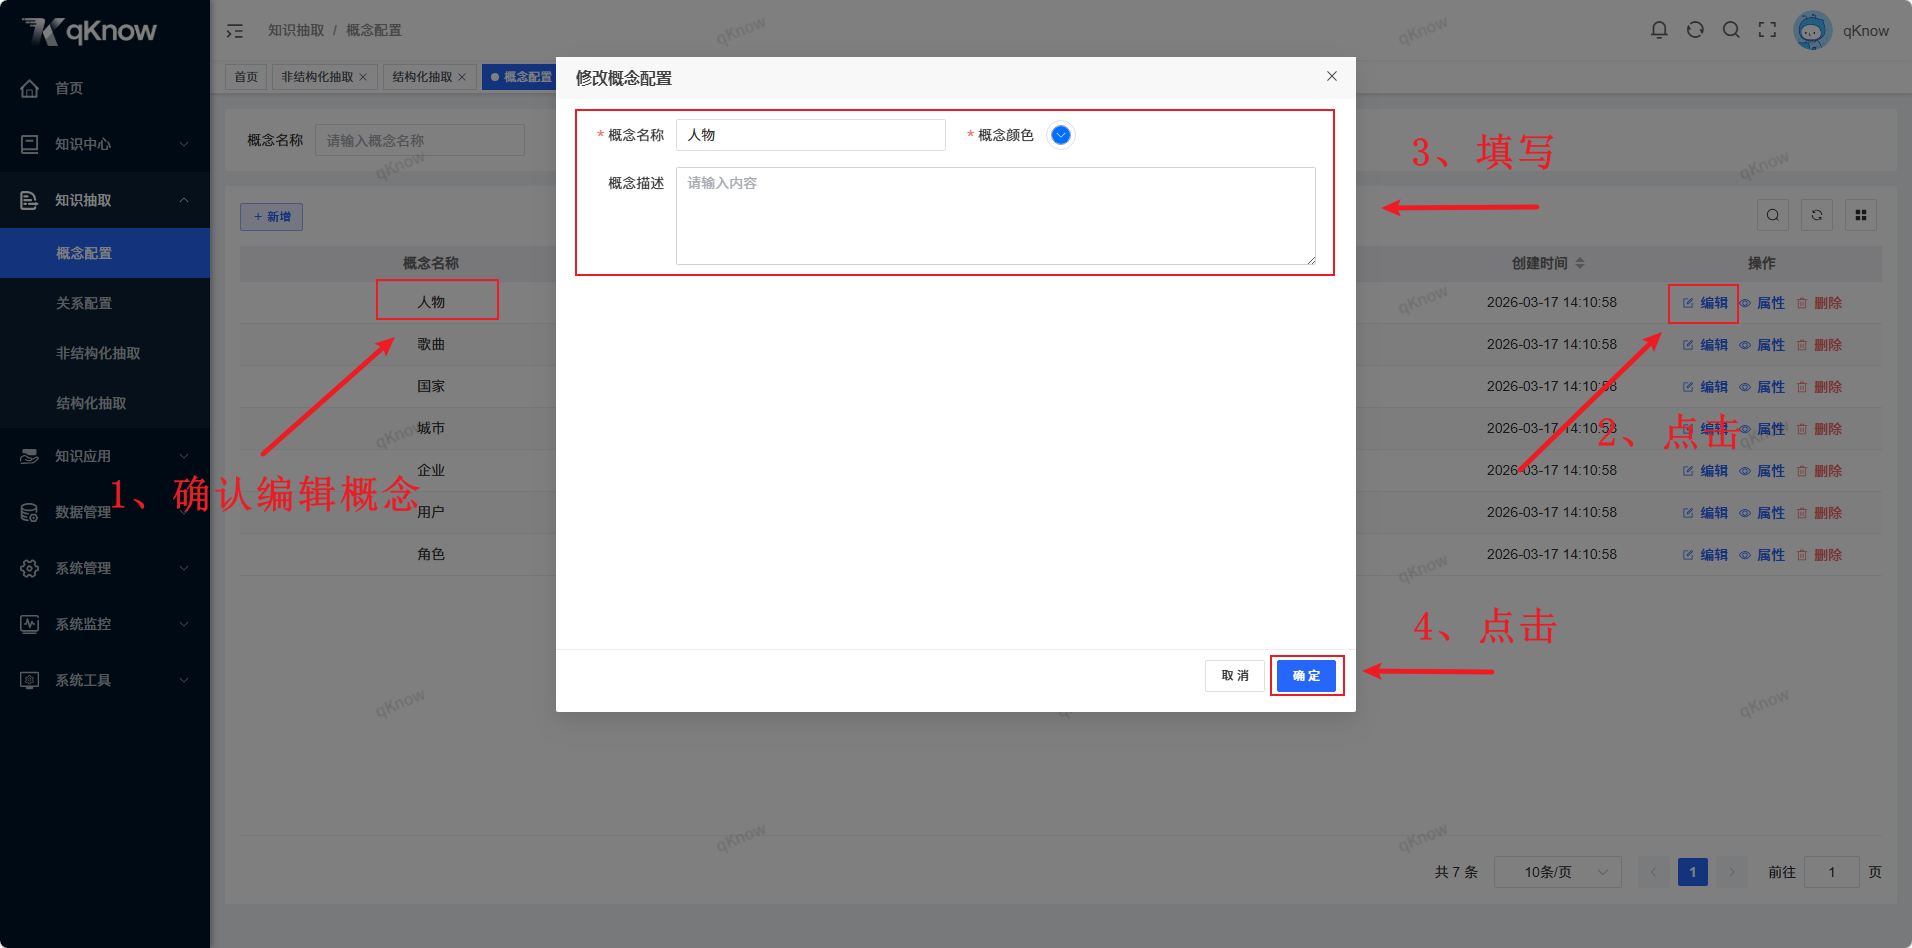1912x948 pixels.
Task: Click the 概念名称 search field
Action: pos(420,141)
